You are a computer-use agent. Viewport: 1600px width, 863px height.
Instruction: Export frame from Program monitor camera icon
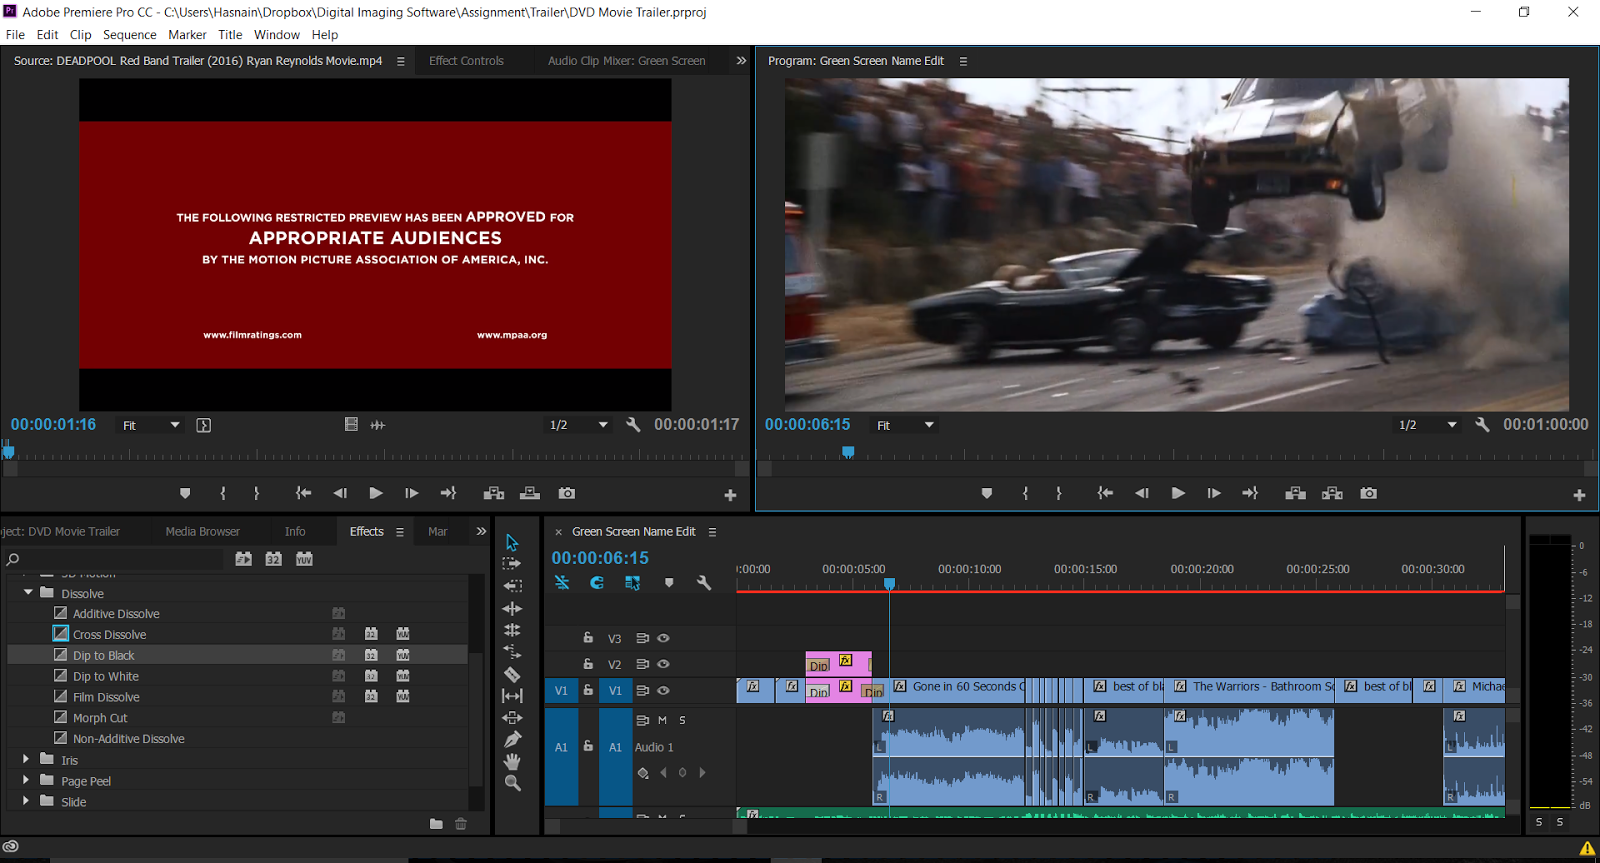[1369, 493]
